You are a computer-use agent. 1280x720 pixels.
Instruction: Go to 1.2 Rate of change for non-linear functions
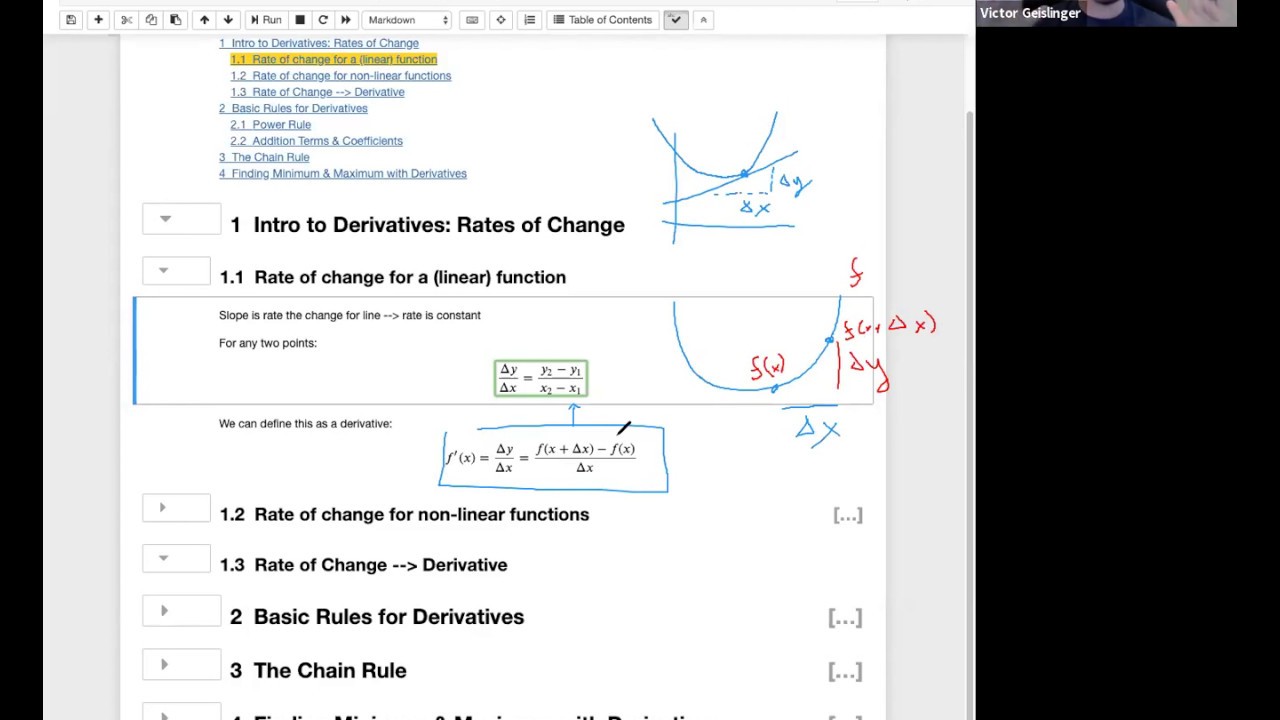click(x=340, y=76)
